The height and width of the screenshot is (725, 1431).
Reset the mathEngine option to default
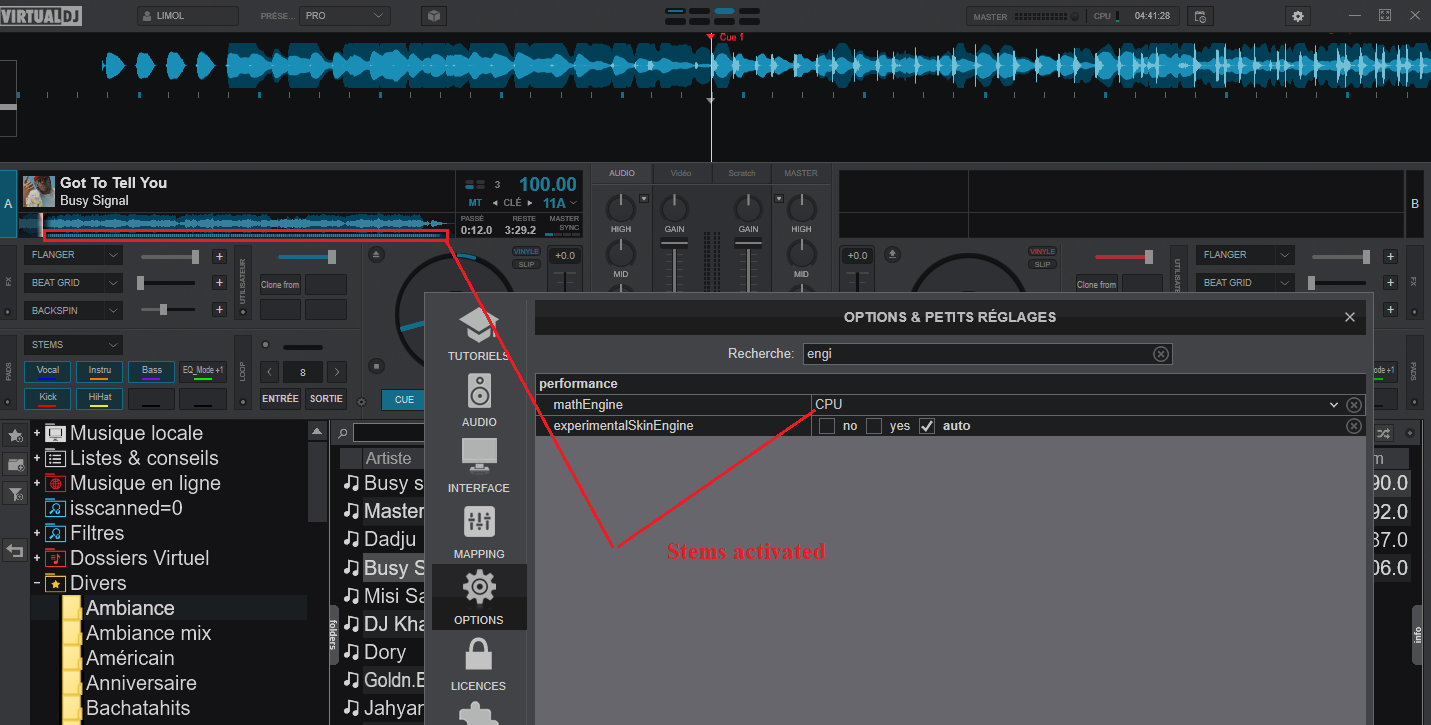coord(1353,405)
